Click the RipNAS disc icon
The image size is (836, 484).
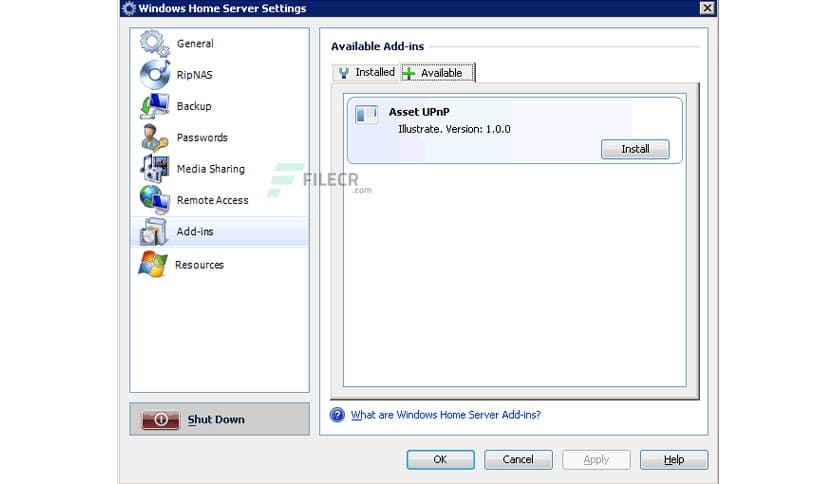(x=155, y=75)
